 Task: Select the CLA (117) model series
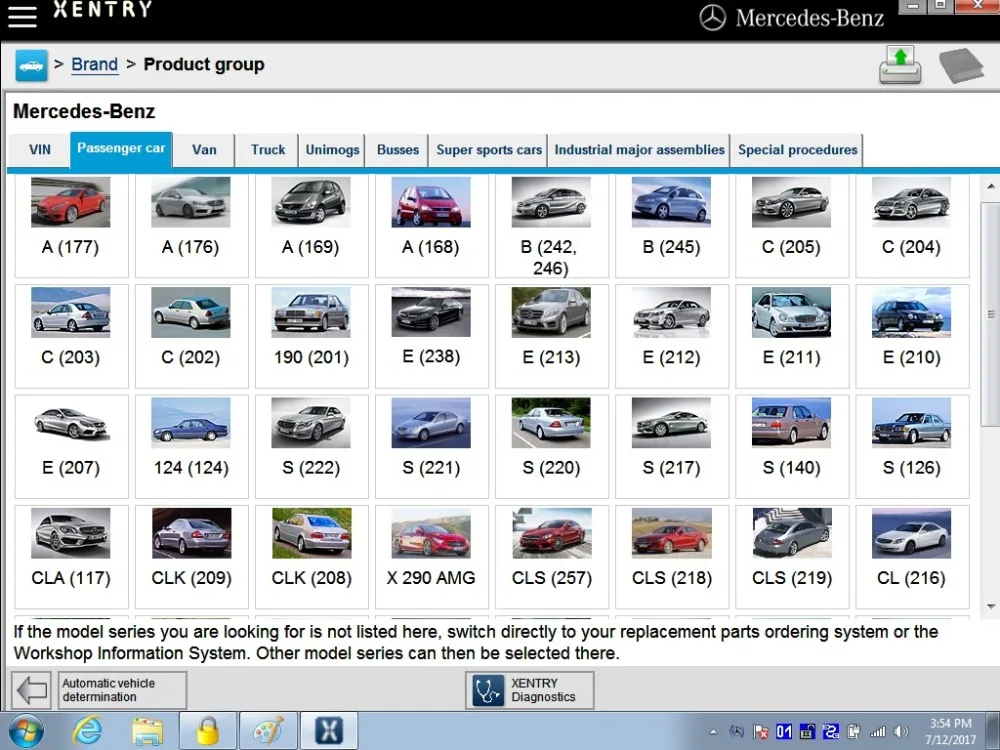click(x=71, y=557)
